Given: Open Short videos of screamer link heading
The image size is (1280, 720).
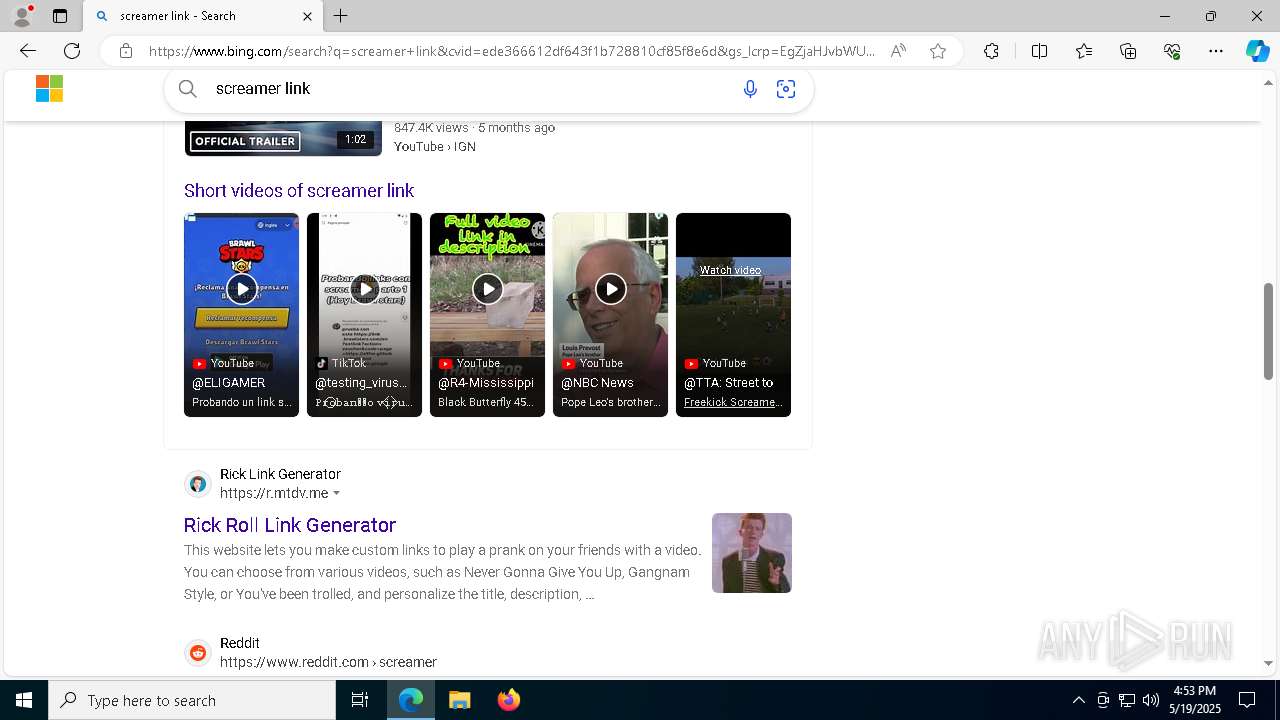Looking at the screenshot, I should (298, 190).
